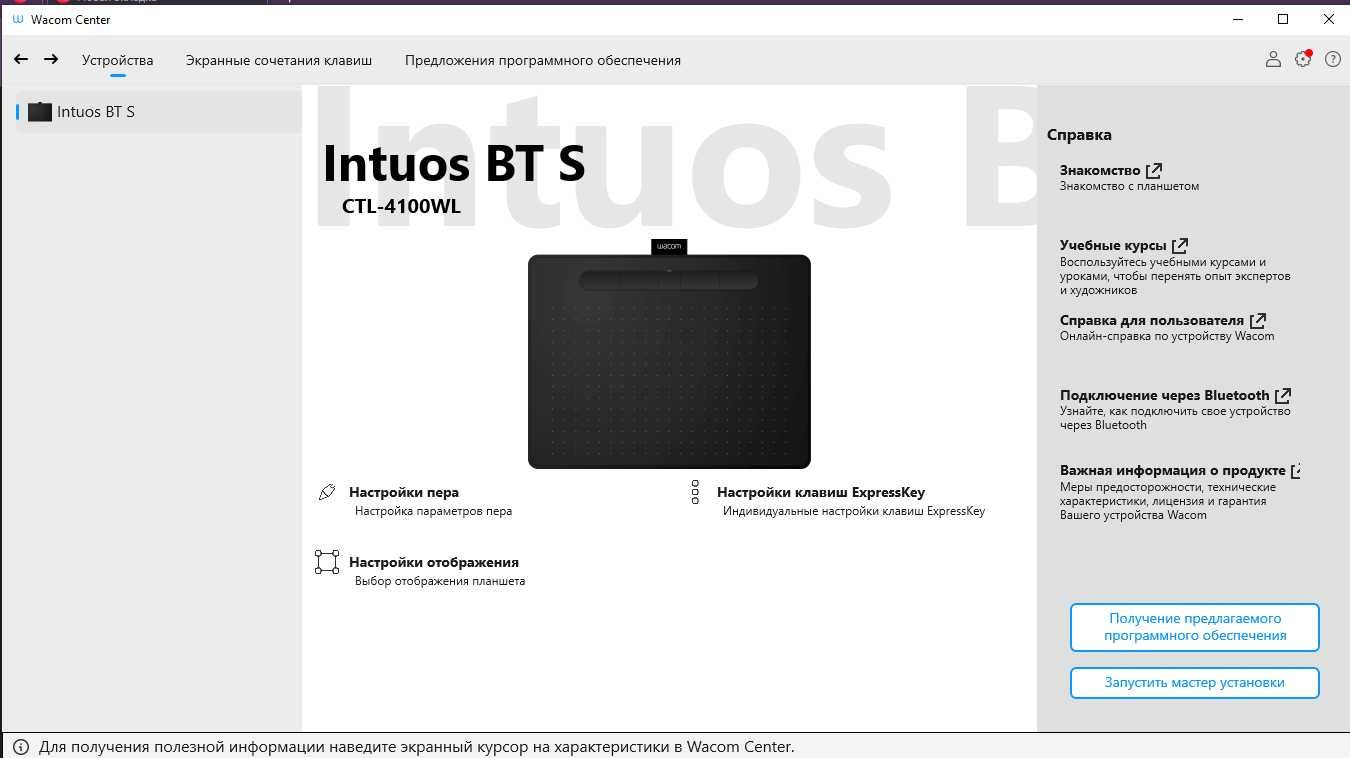Click the pen icon beside Настройки пера
This screenshot has height=758, width=1350.
(x=327, y=492)
